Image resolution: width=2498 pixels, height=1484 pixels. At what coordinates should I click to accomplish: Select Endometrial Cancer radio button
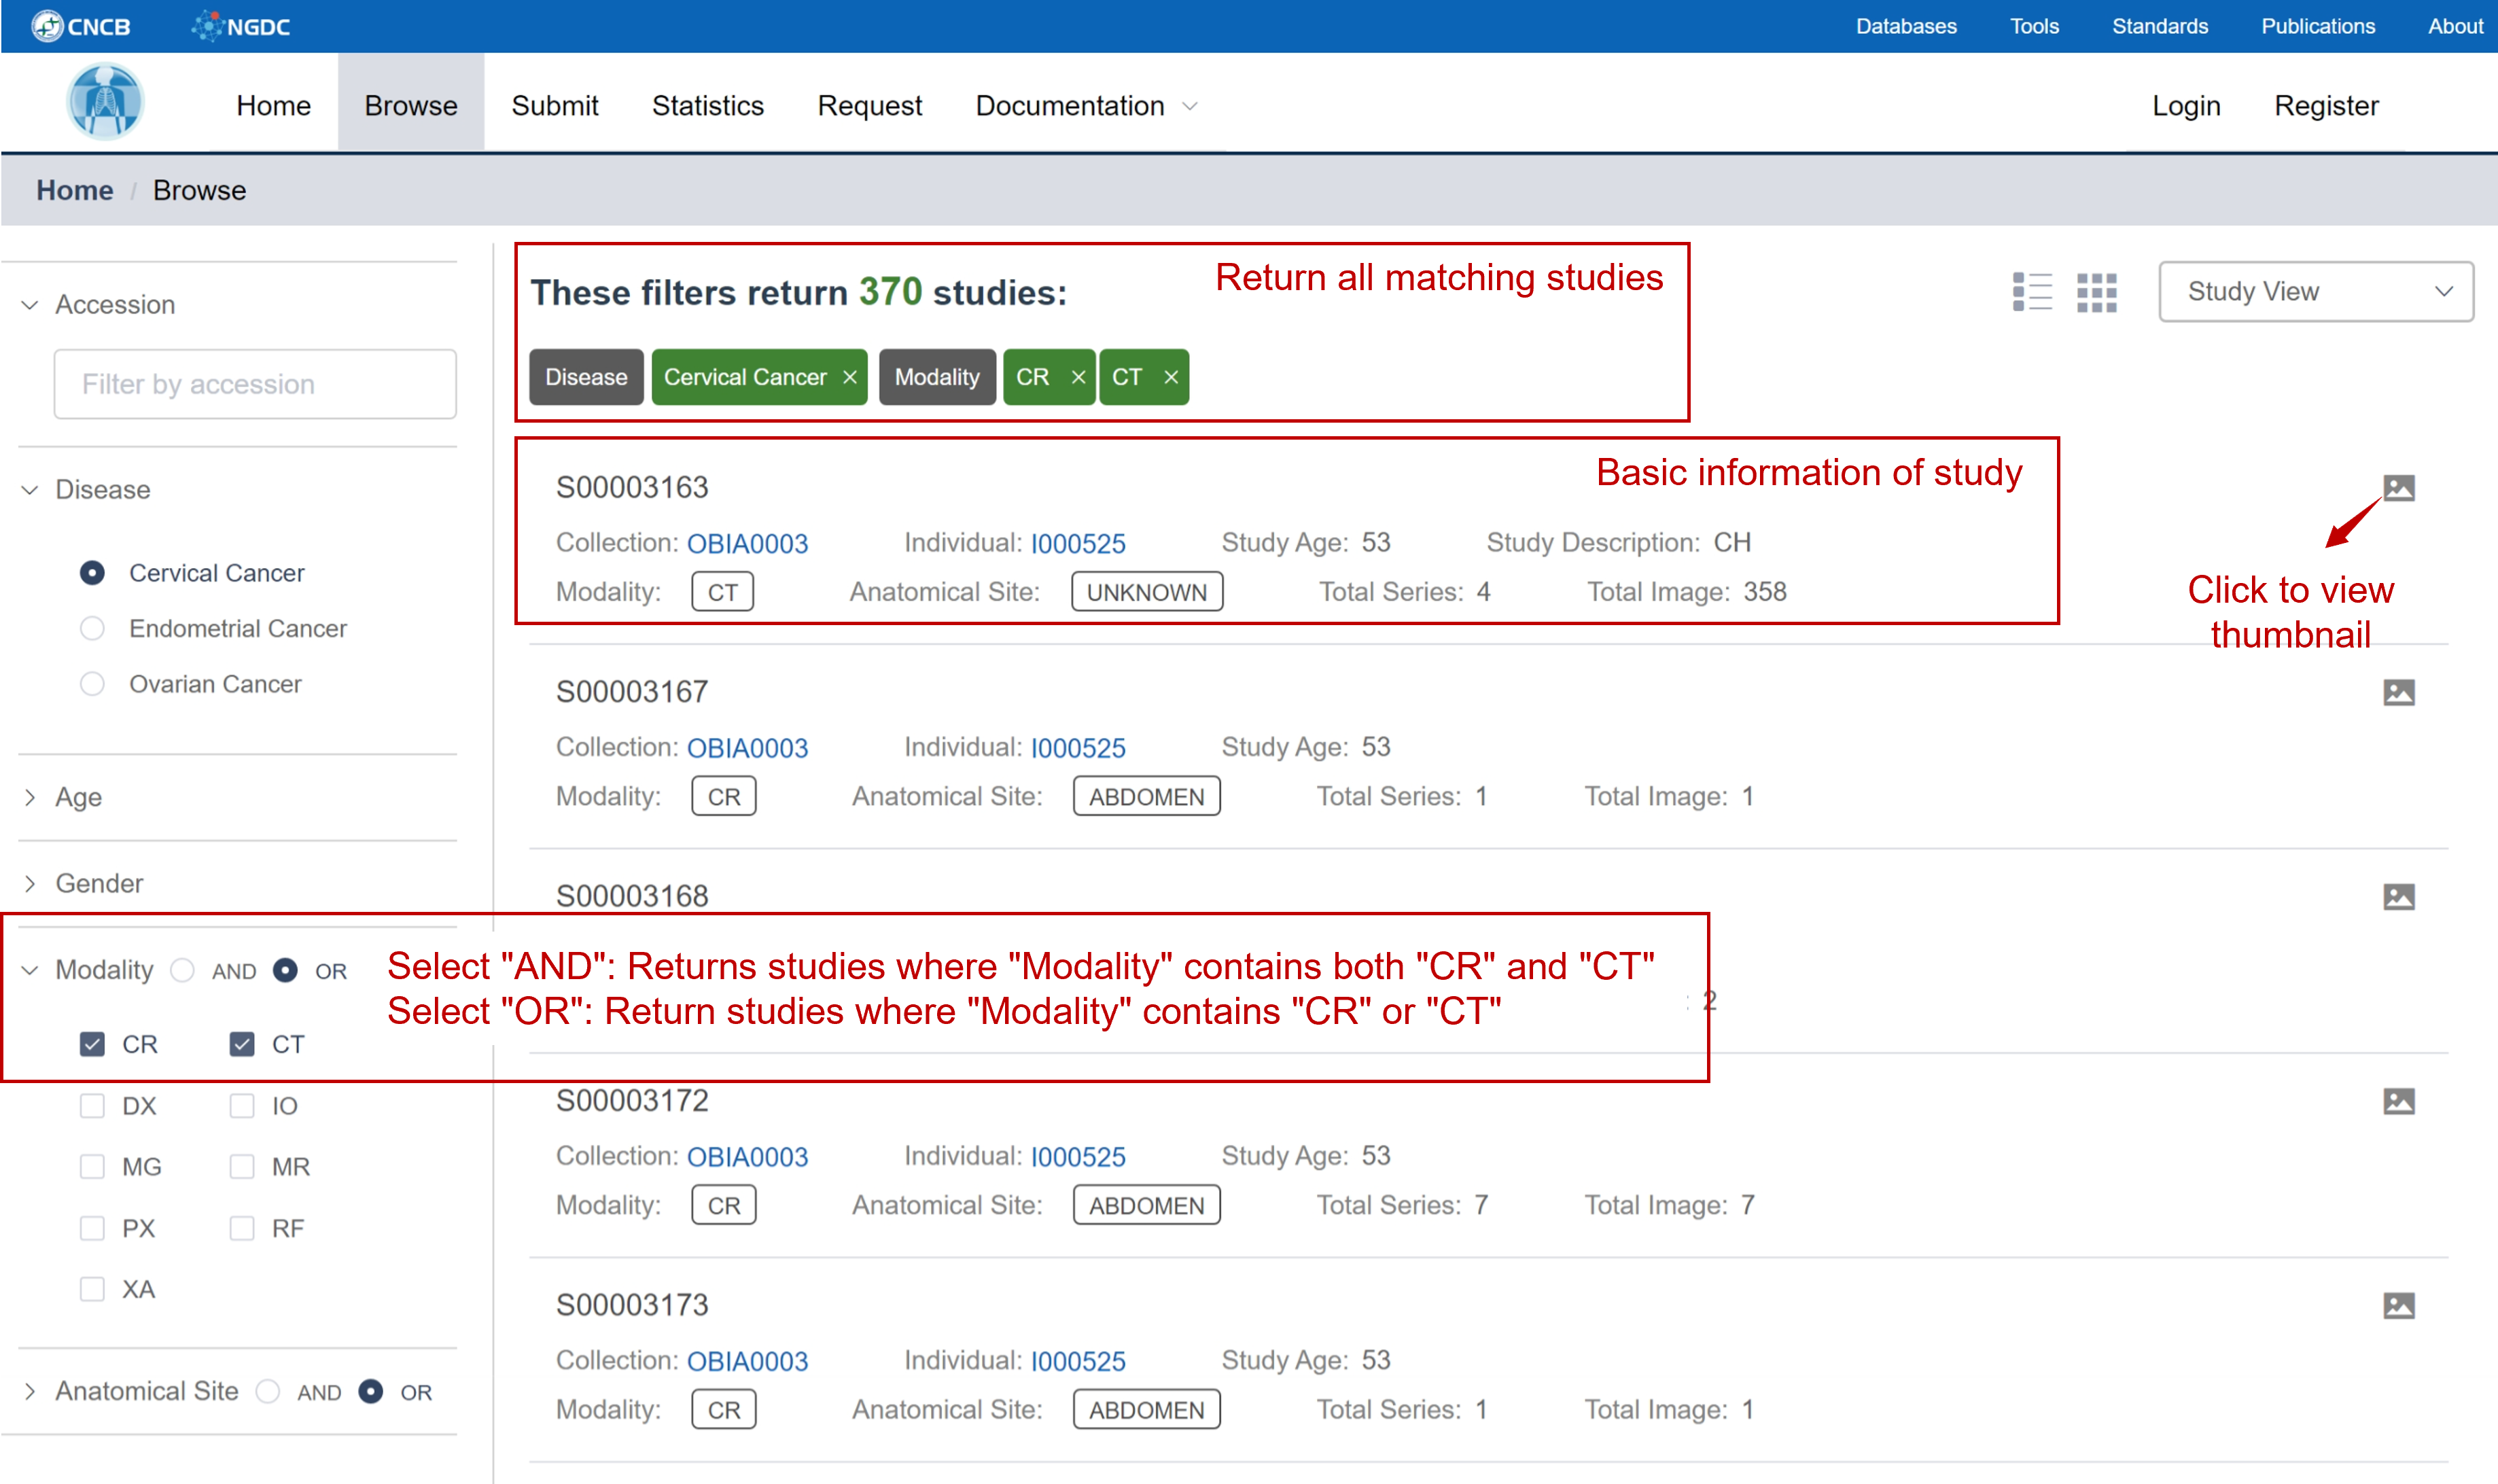pos(92,628)
